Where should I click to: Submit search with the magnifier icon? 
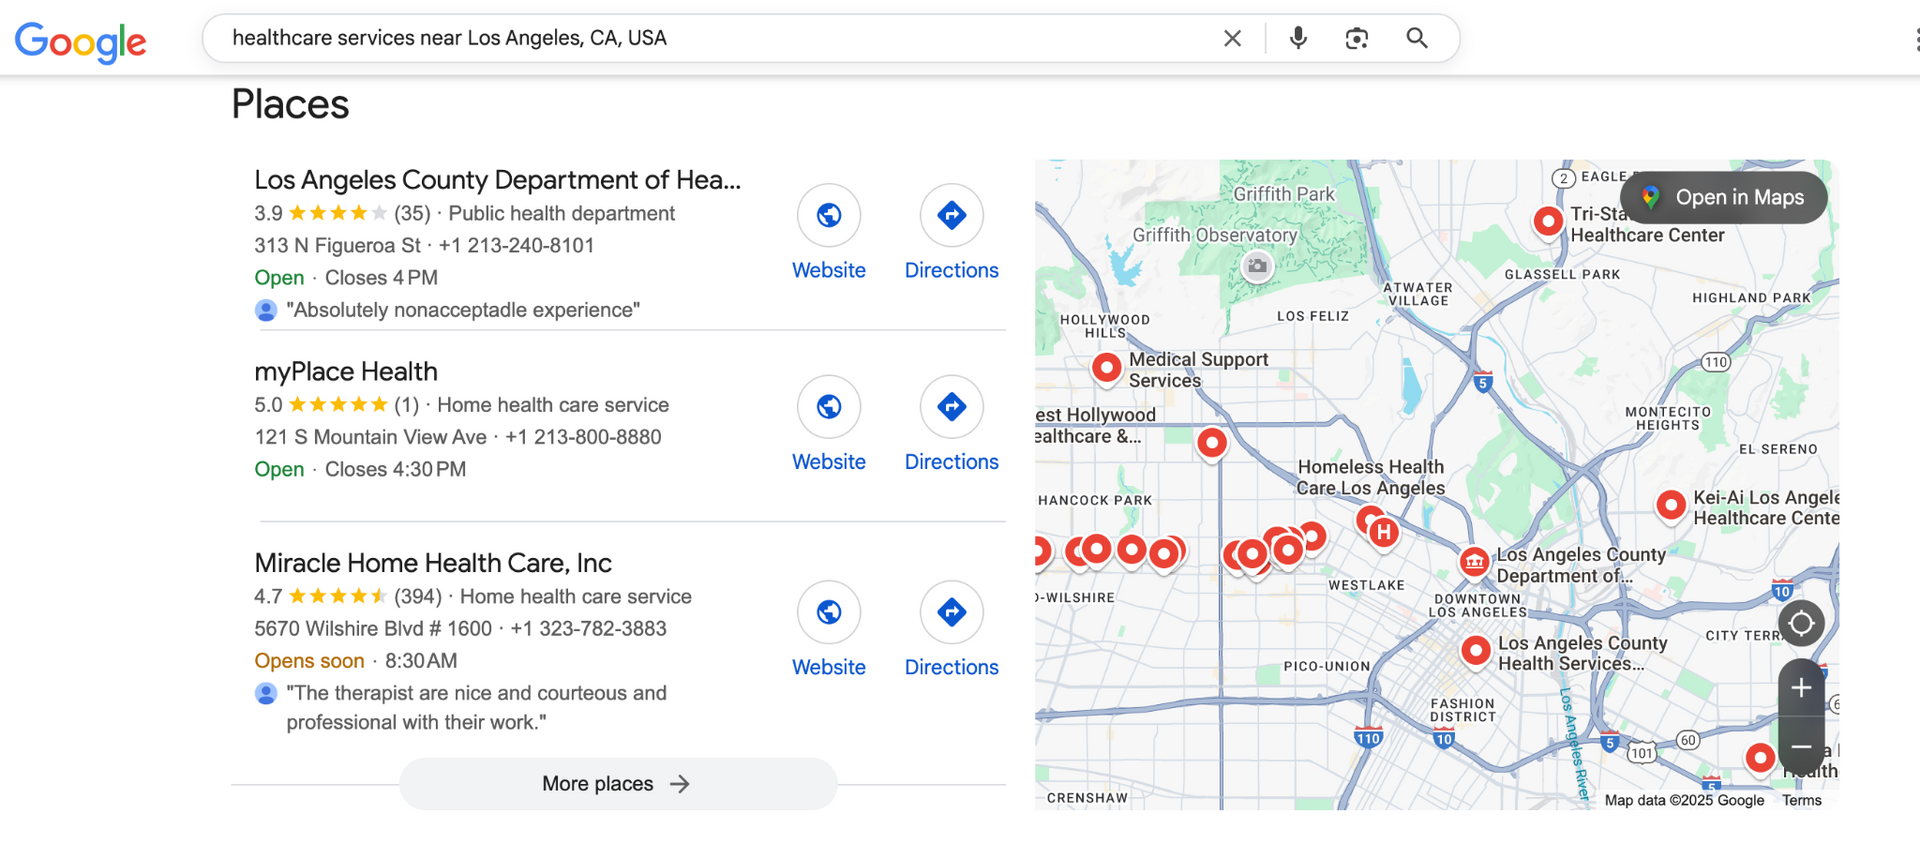pyautogui.click(x=1416, y=38)
